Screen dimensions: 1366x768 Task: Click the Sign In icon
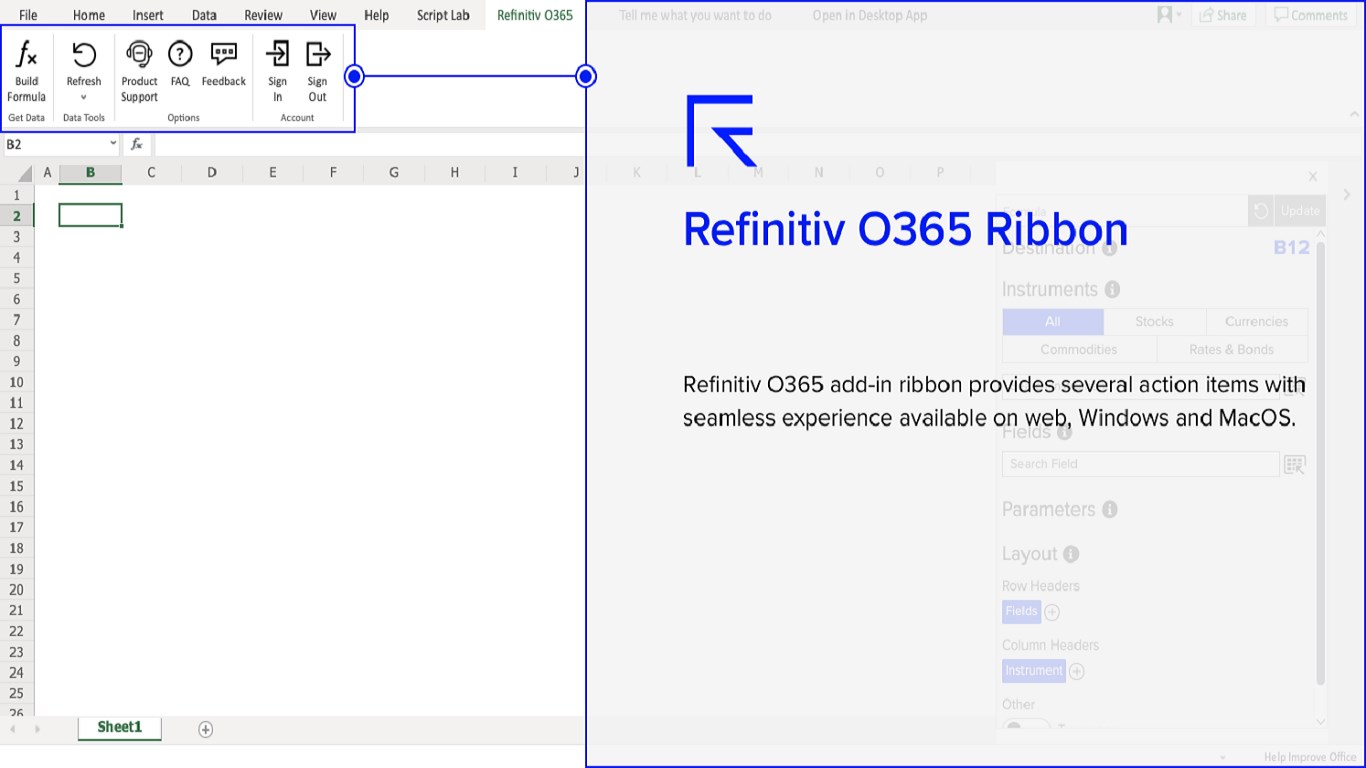[x=277, y=54]
